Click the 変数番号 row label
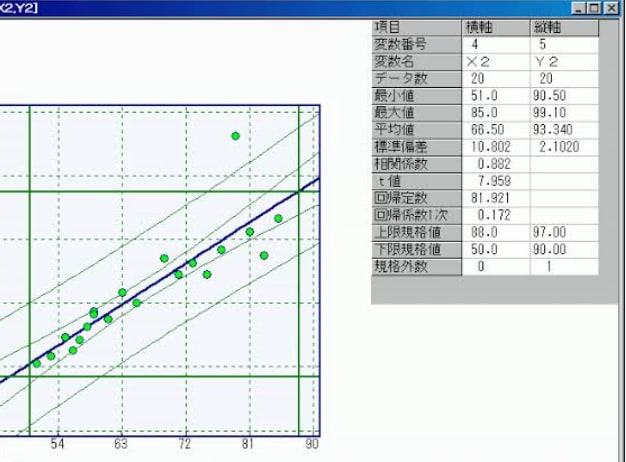 pos(417,44)
